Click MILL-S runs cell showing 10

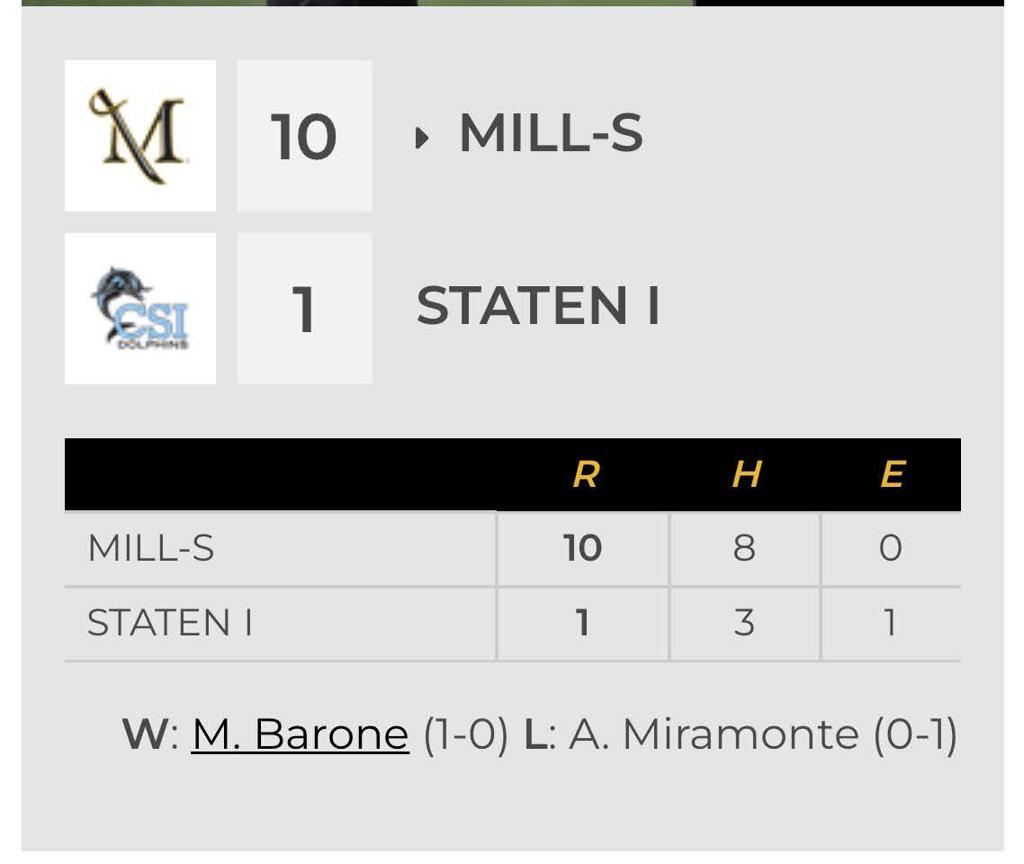[x=583, y=548]
